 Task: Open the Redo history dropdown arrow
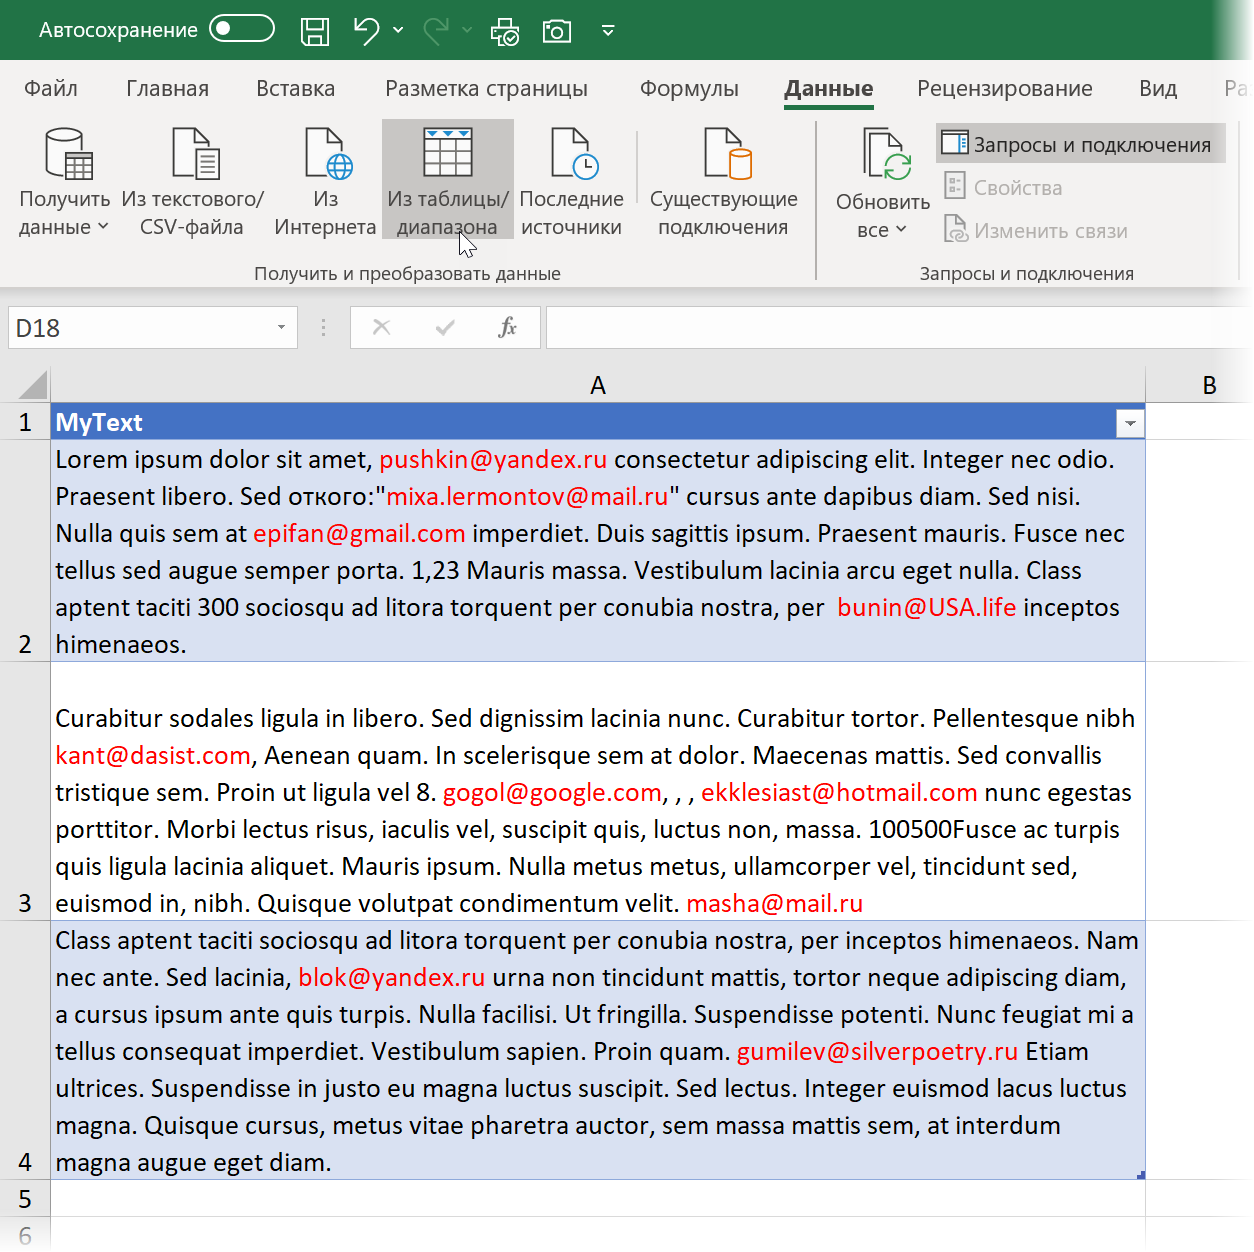467,30
